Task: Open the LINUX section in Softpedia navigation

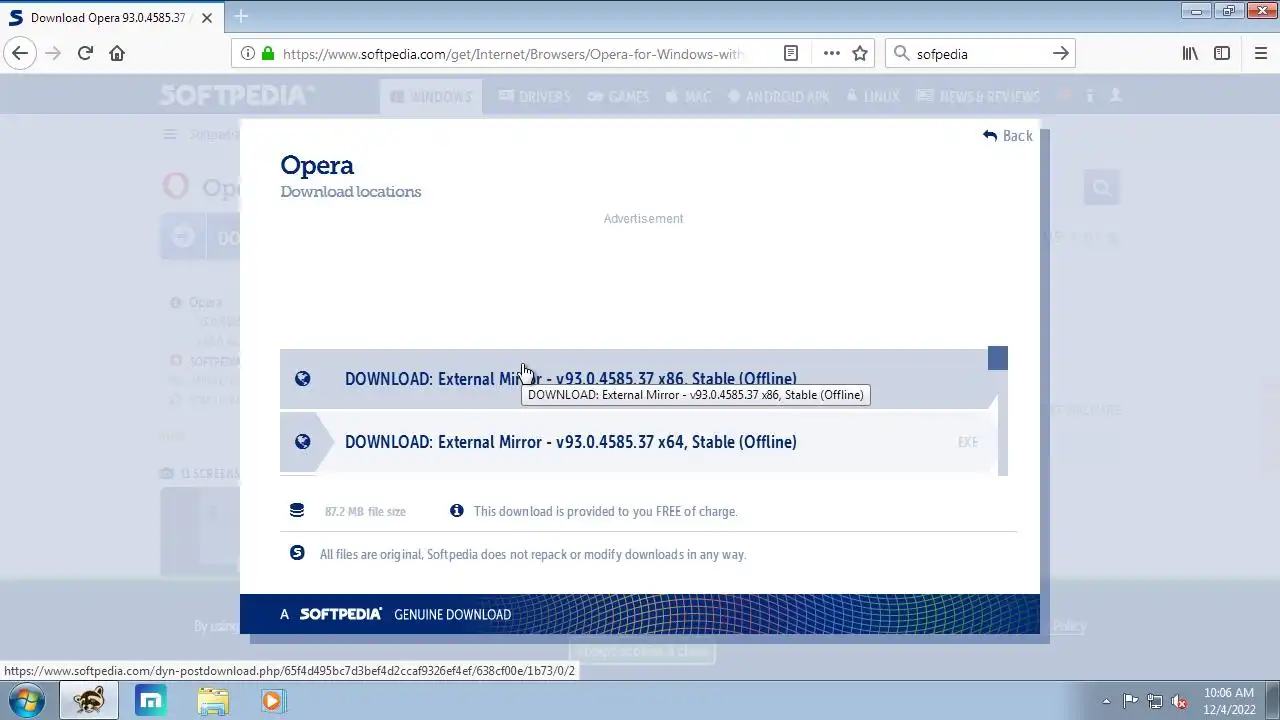Action: [x=873, y=97]
